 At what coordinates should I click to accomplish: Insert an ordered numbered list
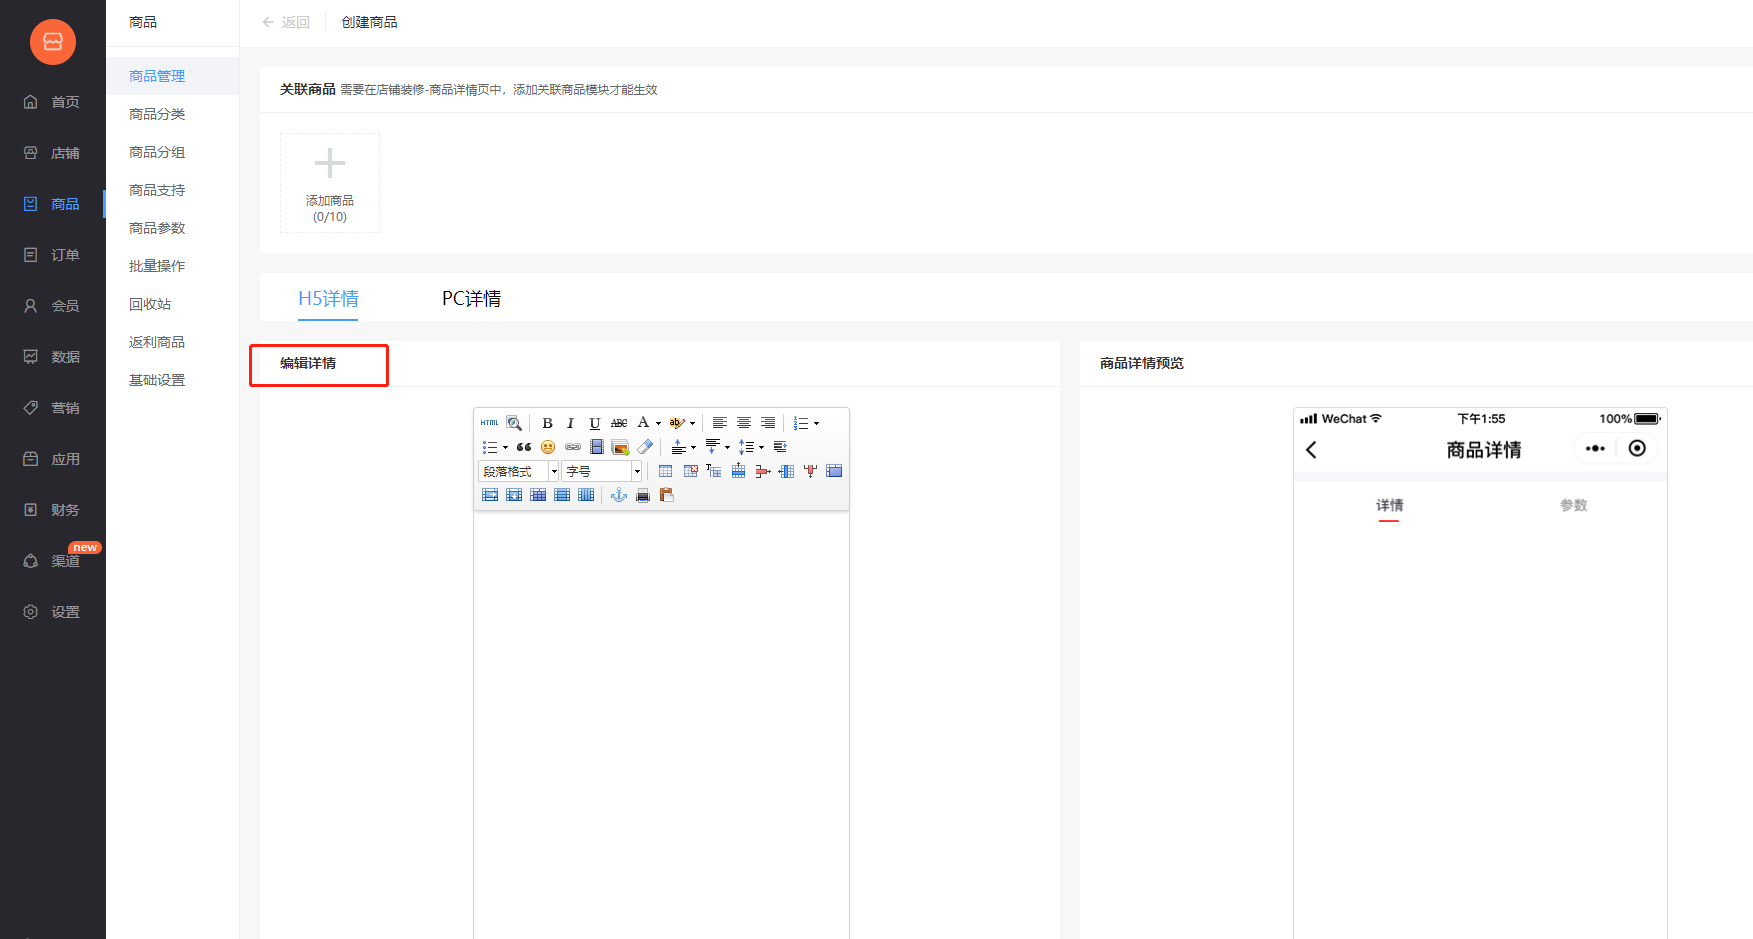[x=801, y=423]
